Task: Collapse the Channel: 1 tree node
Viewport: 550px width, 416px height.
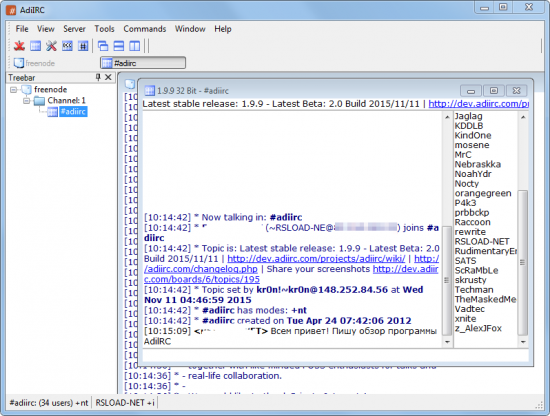Action: pyautogui.click(x=27, y=101)
